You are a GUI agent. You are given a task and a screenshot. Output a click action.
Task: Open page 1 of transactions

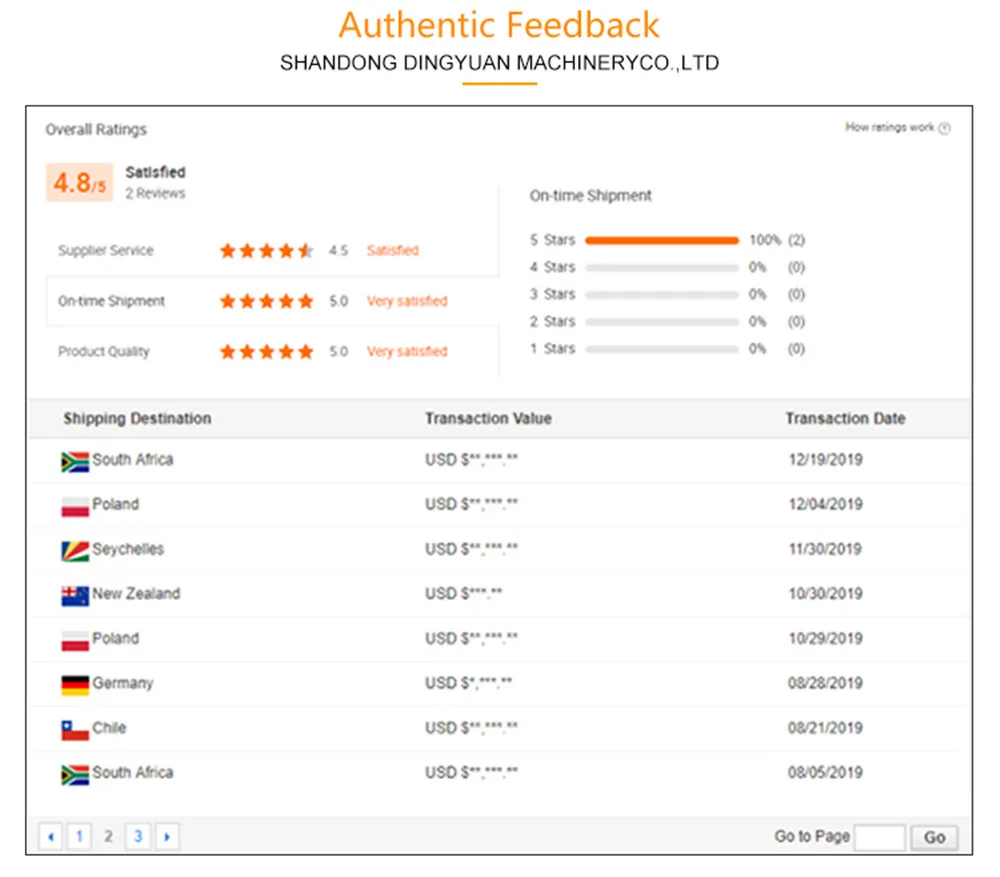coord(79,836)
